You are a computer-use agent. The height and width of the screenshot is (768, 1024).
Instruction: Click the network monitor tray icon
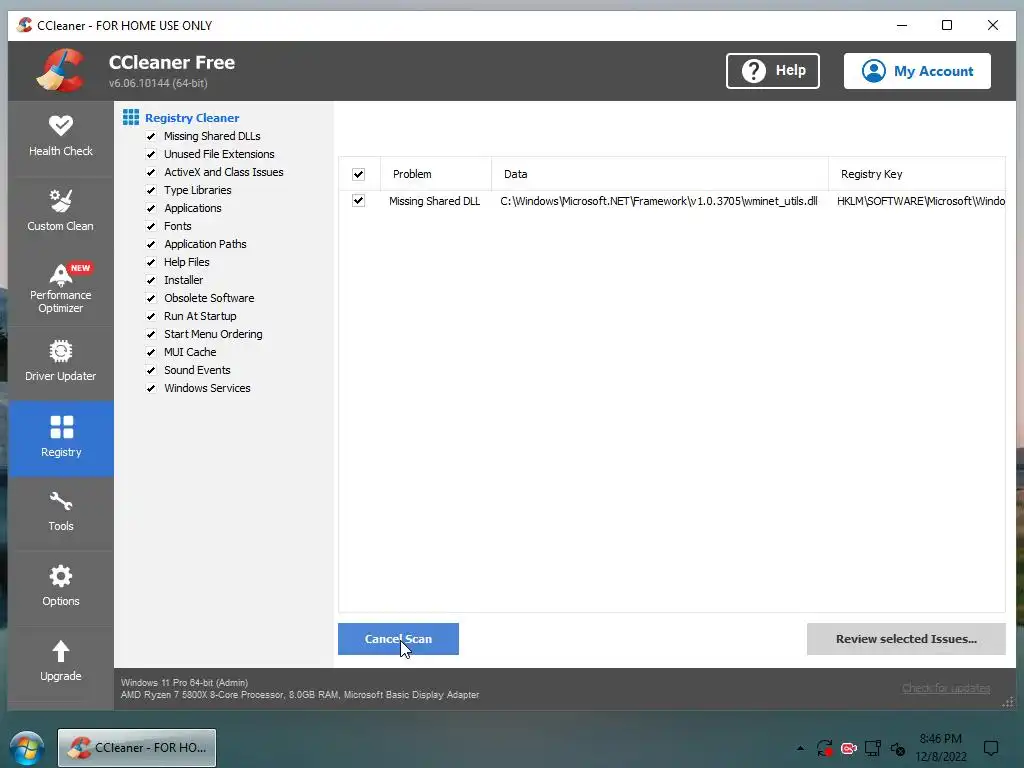click(872, 748)
